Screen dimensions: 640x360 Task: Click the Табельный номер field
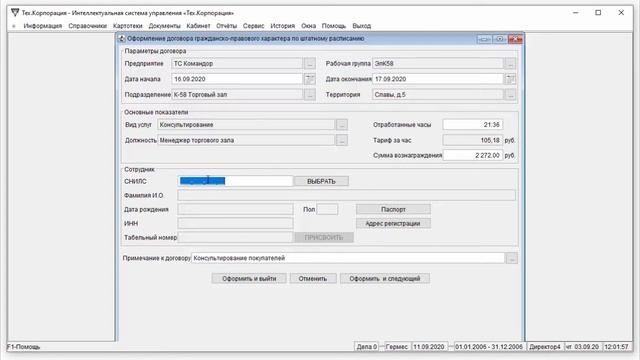pyautogui.click(x=236, y=238)
